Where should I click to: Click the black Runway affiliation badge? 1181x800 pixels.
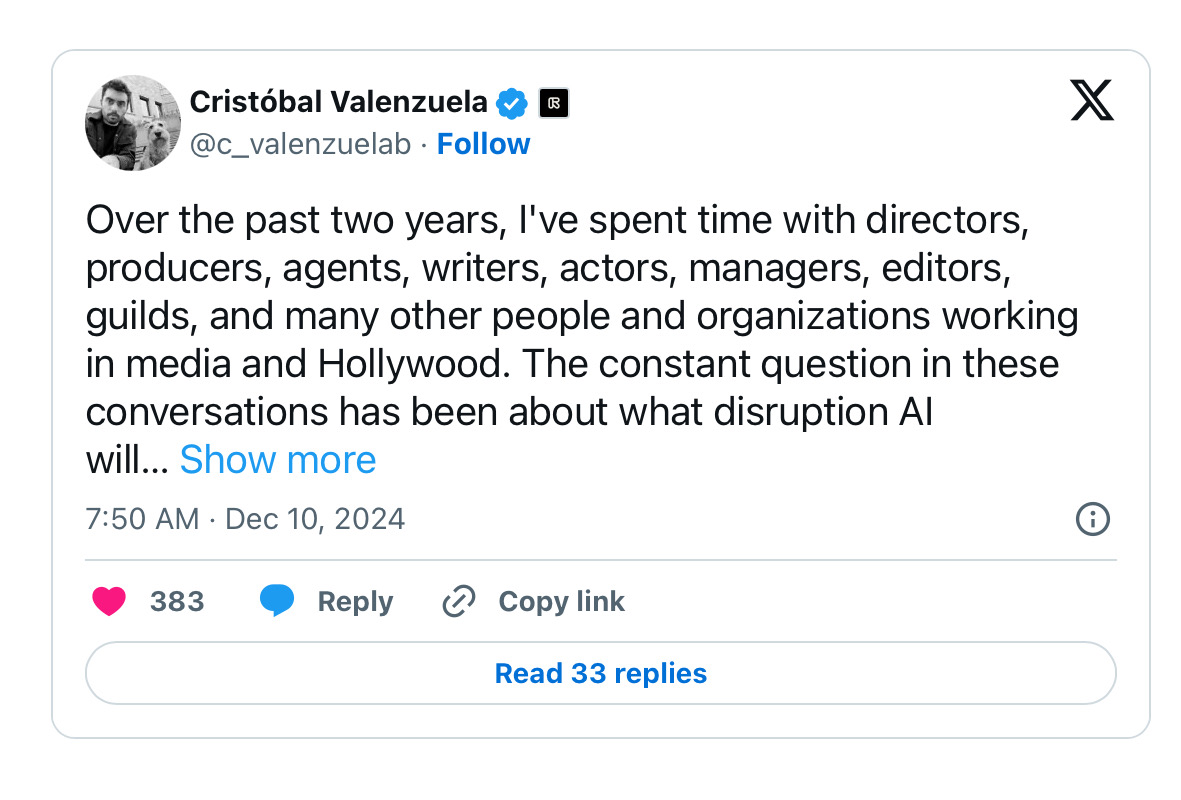554,102
